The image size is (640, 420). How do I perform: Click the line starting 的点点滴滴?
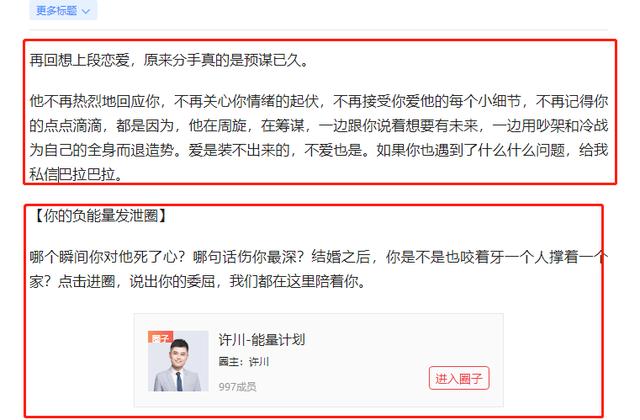[x=319, y=126]
